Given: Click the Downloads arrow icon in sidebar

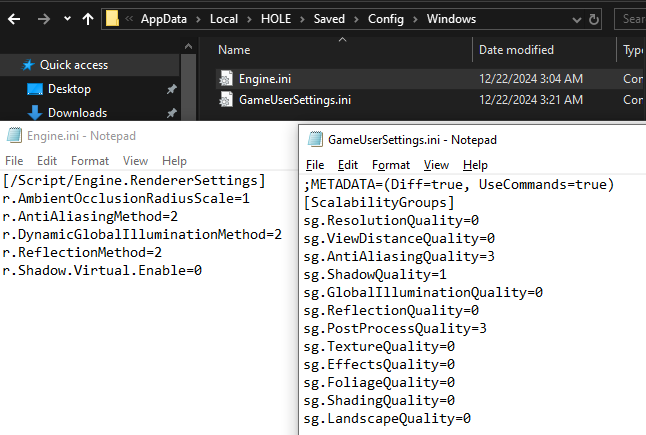Looking at the screenshot, I should pos(32,112).
